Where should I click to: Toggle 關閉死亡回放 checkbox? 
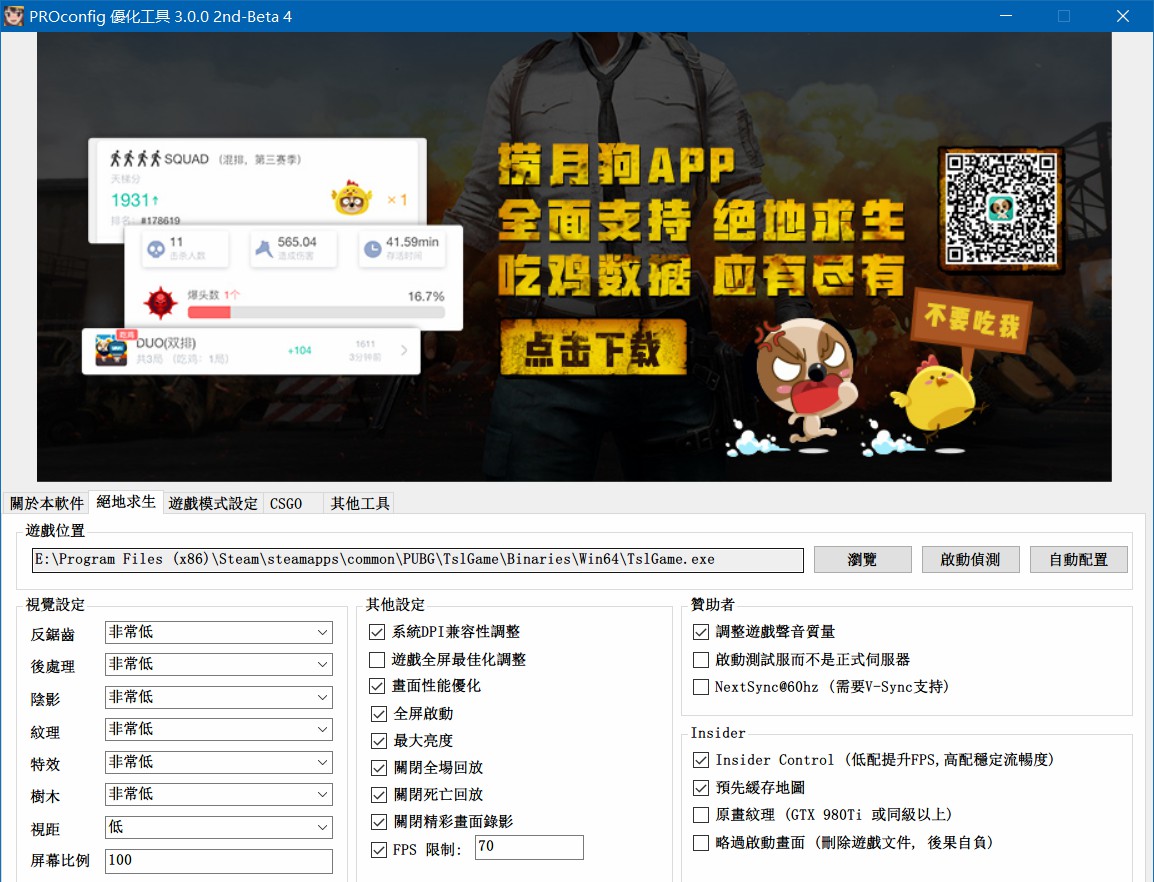click(x=379, y=795)
